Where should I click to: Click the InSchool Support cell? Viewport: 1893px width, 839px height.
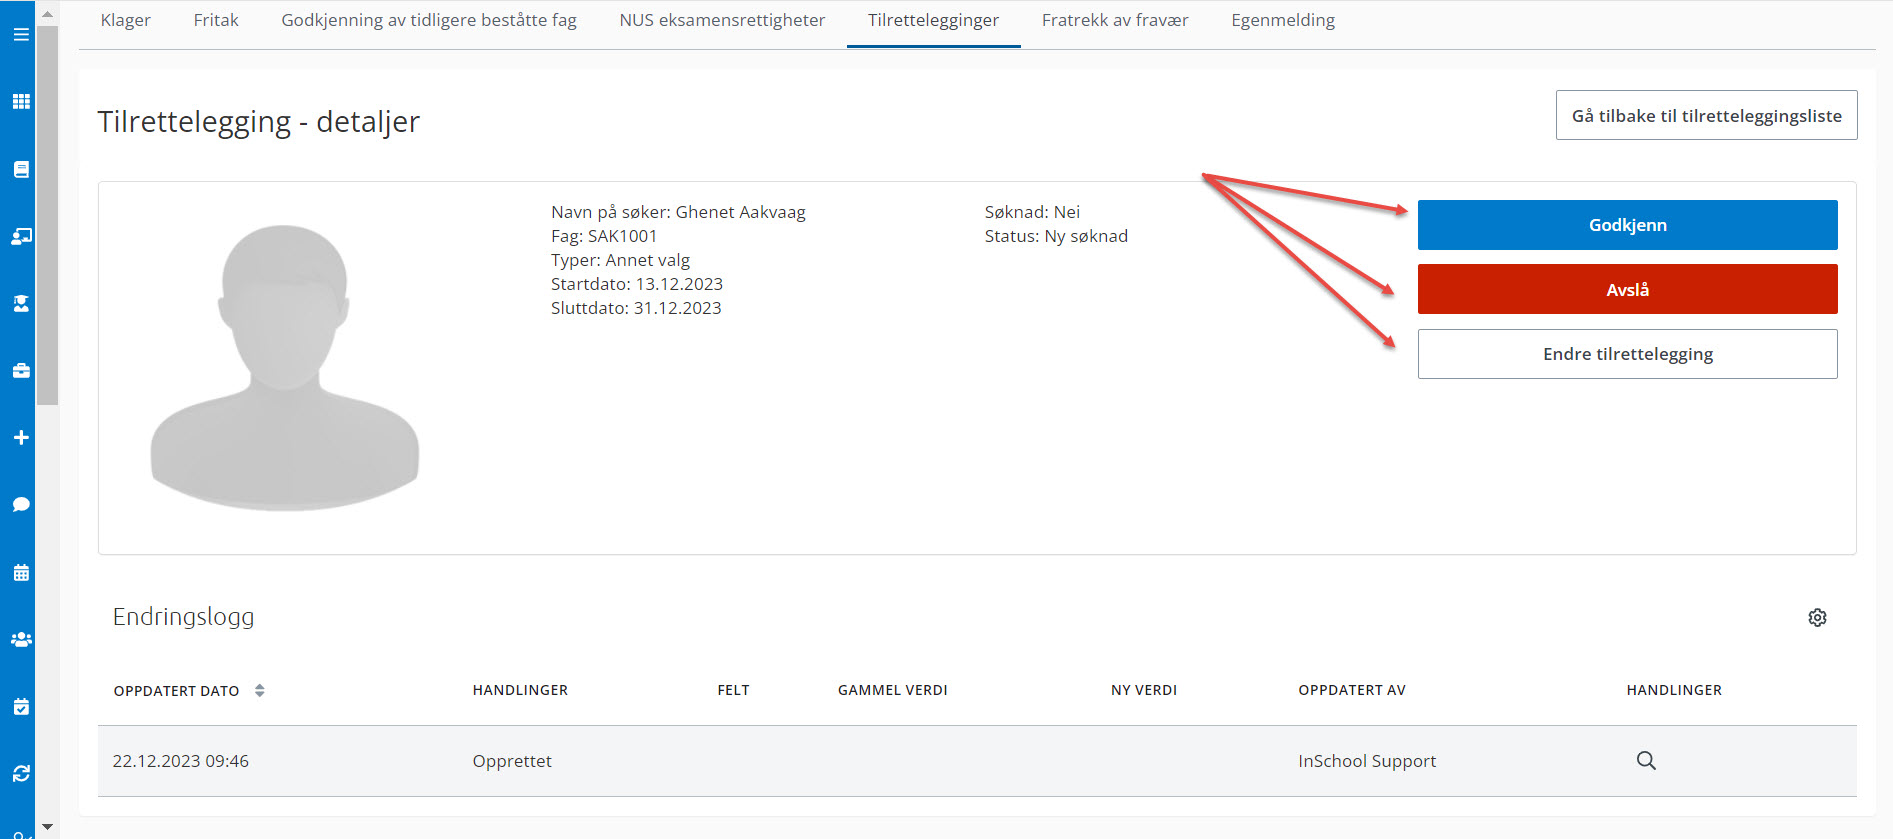click(x=1367, y=761)
